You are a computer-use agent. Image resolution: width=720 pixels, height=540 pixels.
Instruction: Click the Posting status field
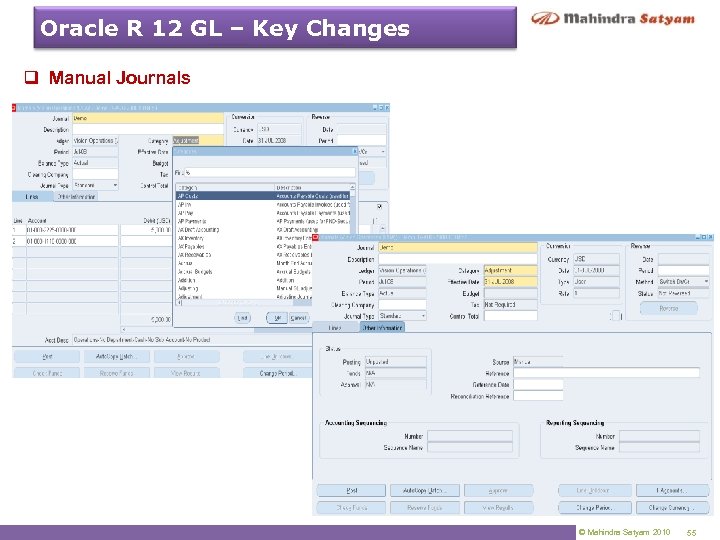pos(395,362)
